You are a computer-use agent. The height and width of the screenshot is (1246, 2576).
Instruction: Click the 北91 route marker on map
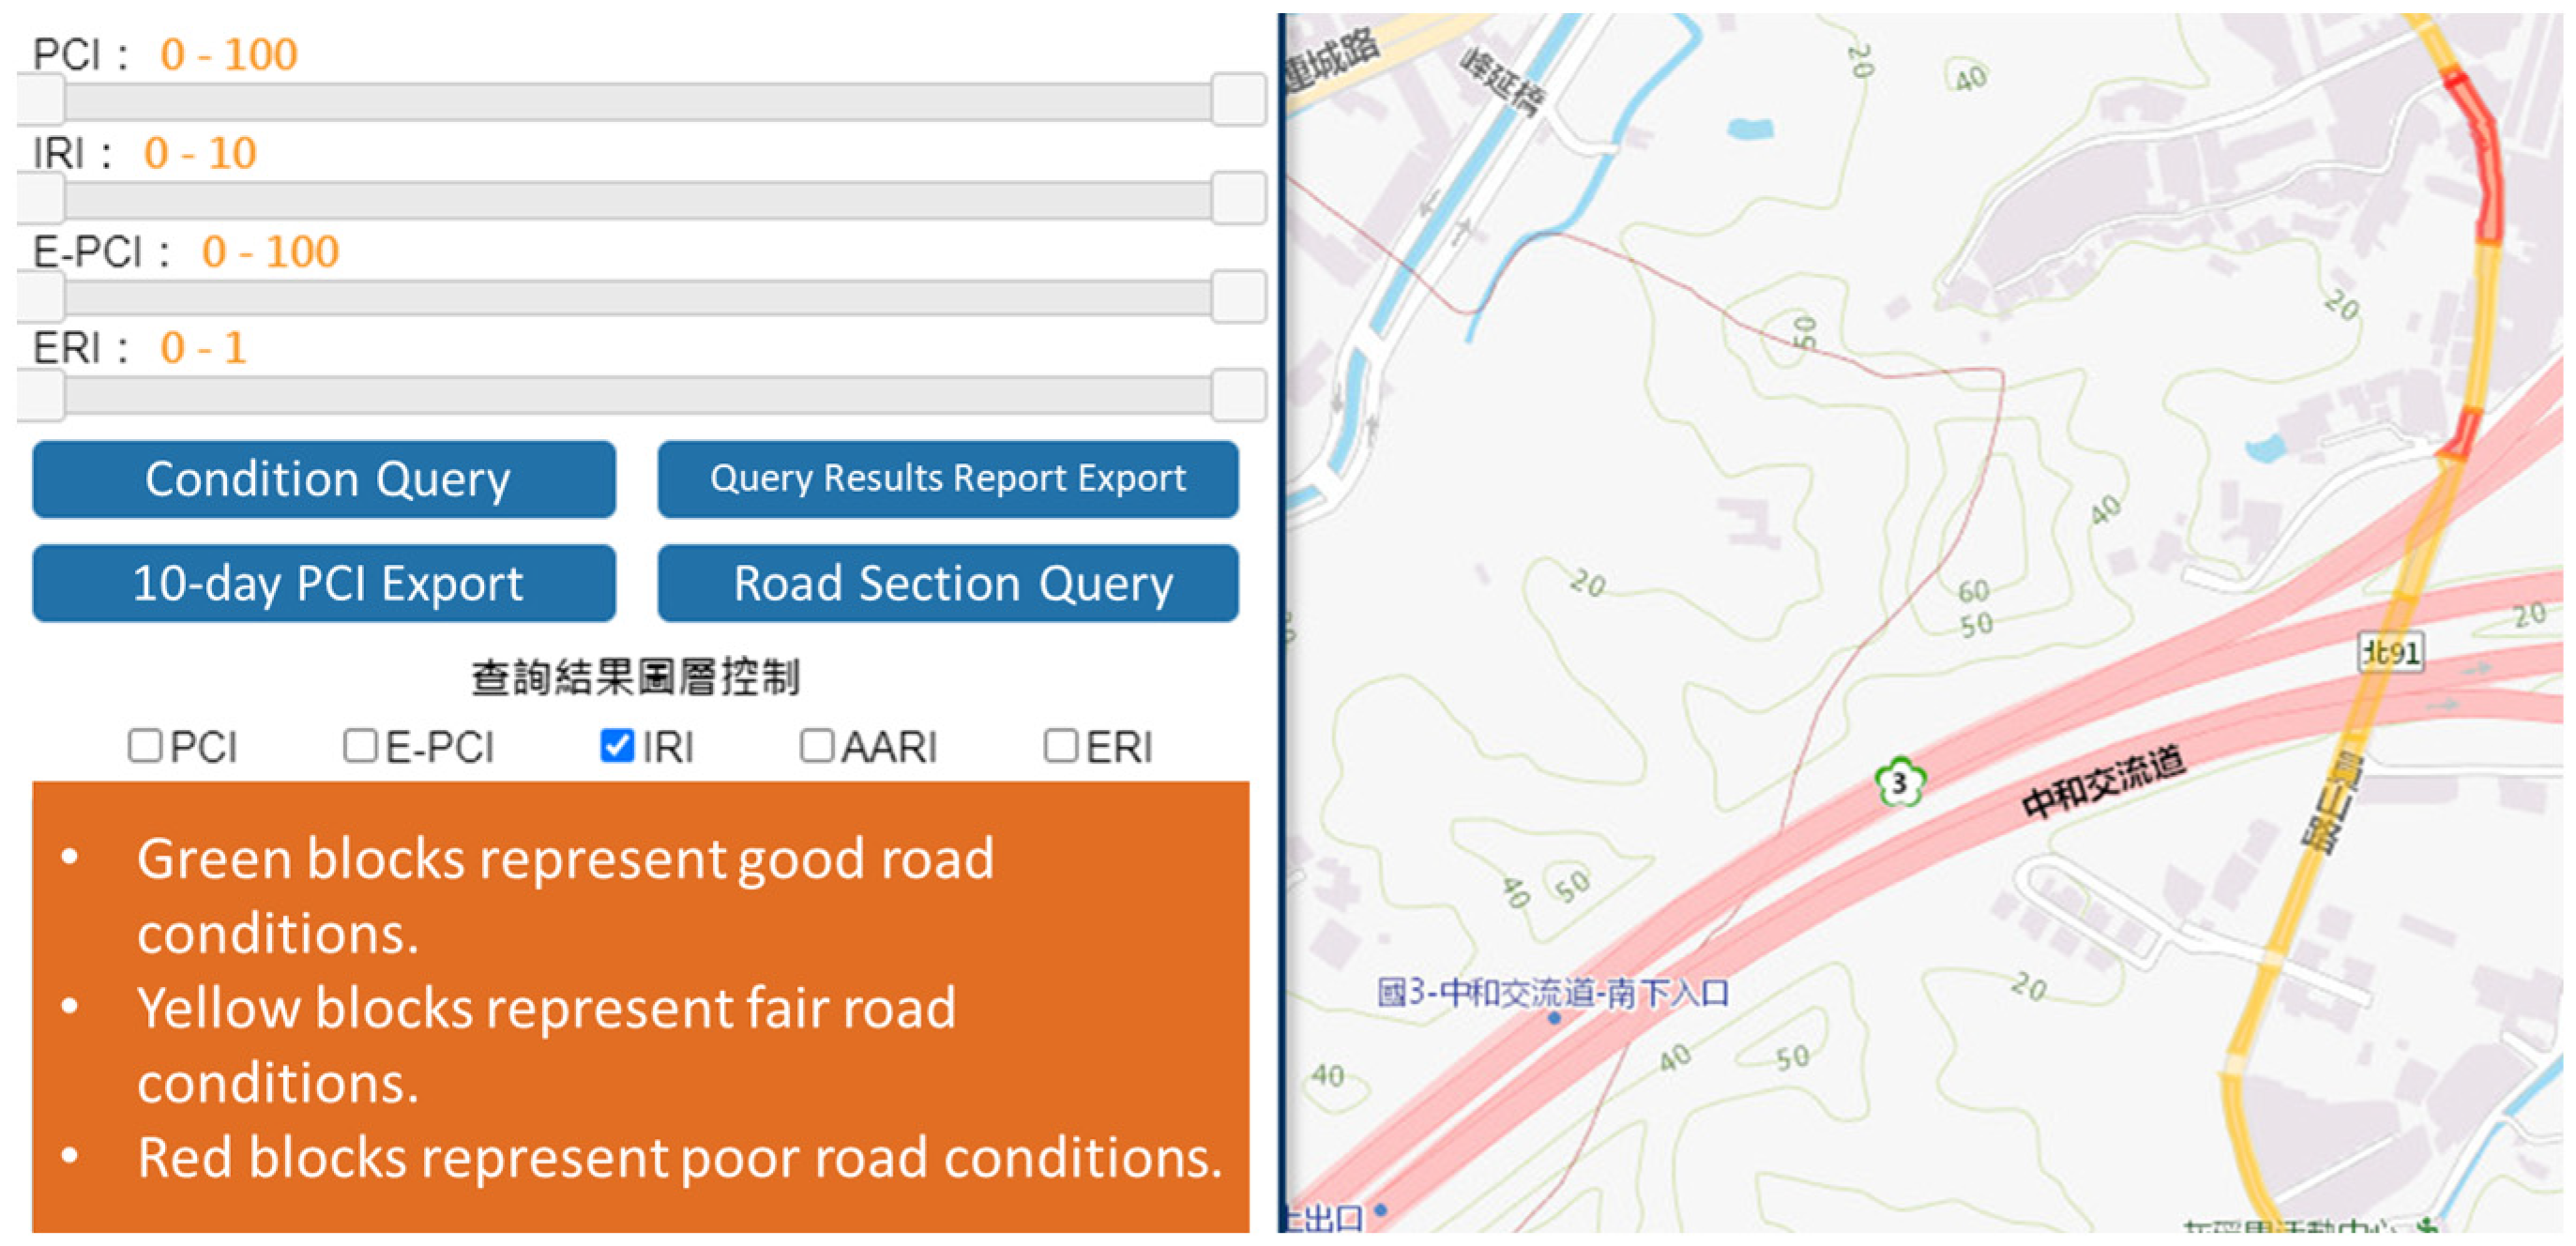(x=2390, y=653)
